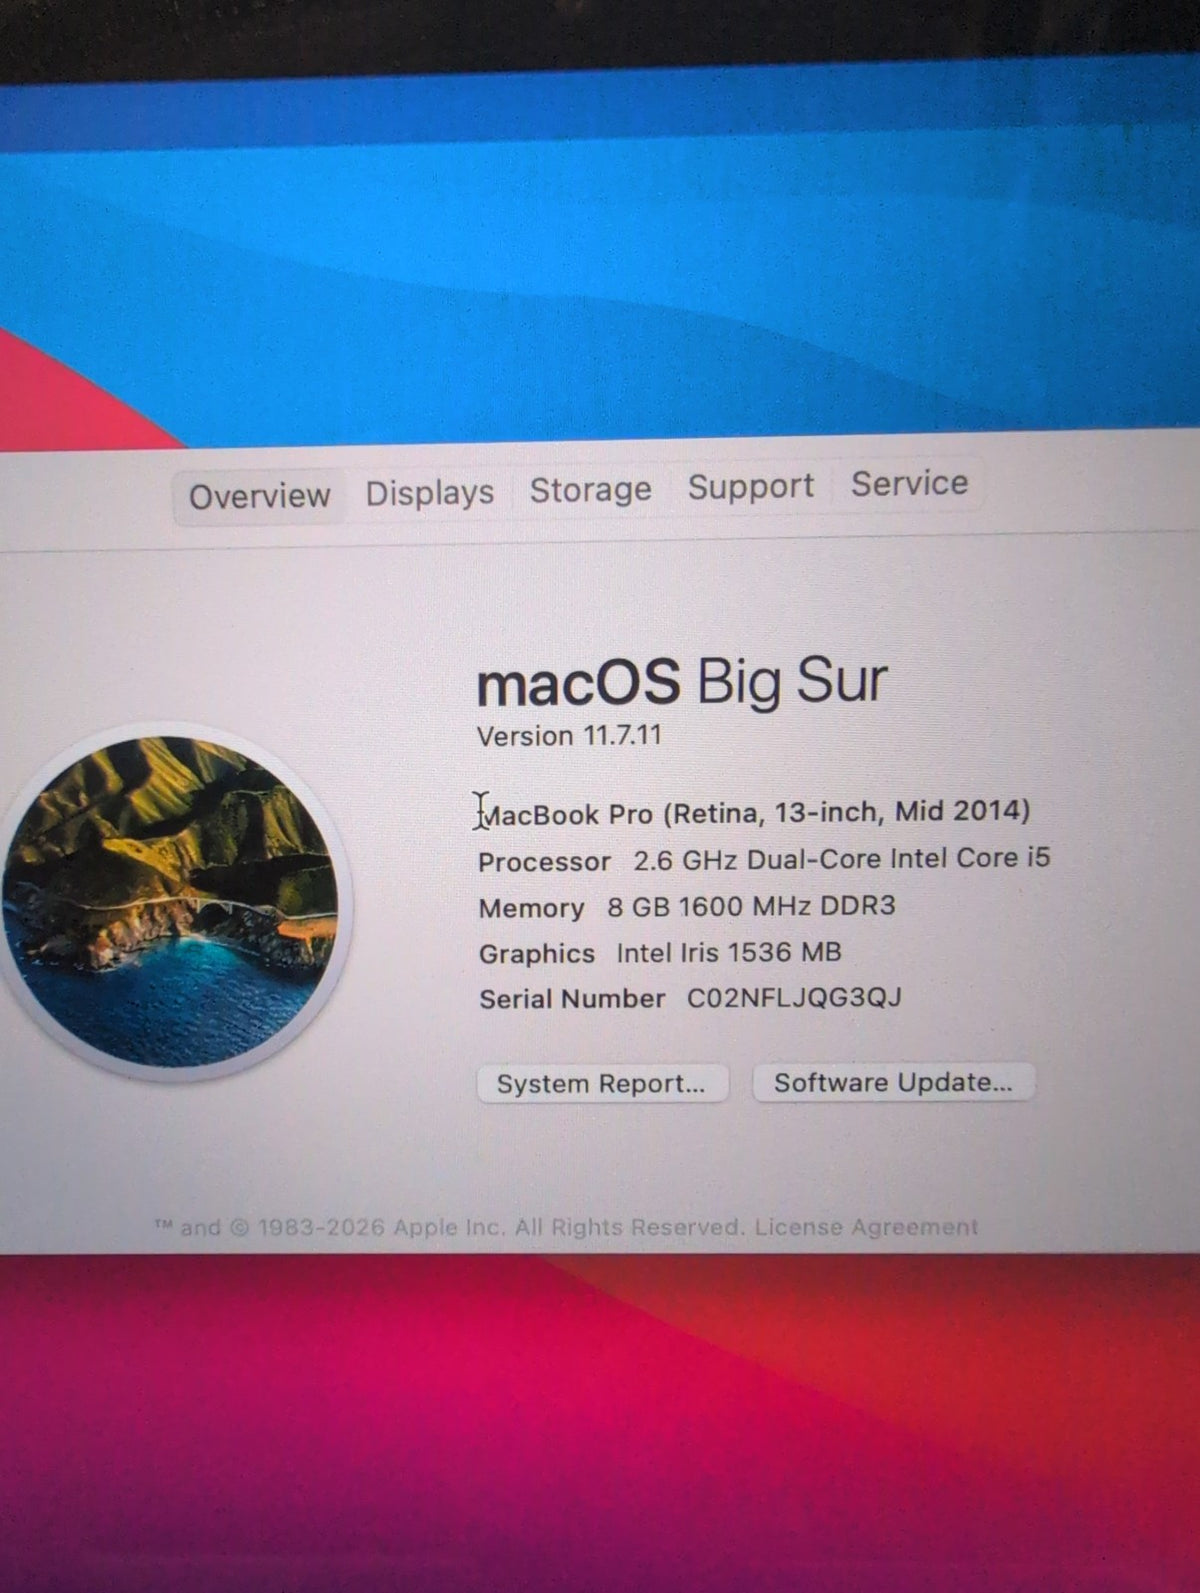Select the MacBook Pro model line
This screenshot has height=1593, width=1200.
point(754,813)
